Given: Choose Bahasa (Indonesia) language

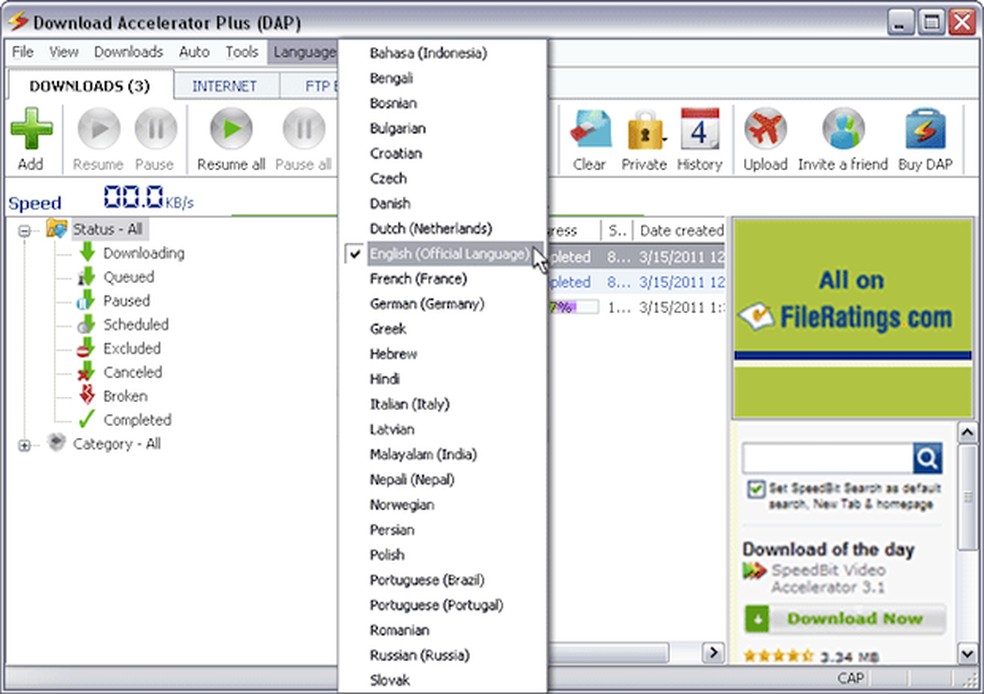Looking at the screenshot, I should tap(442, 53).
